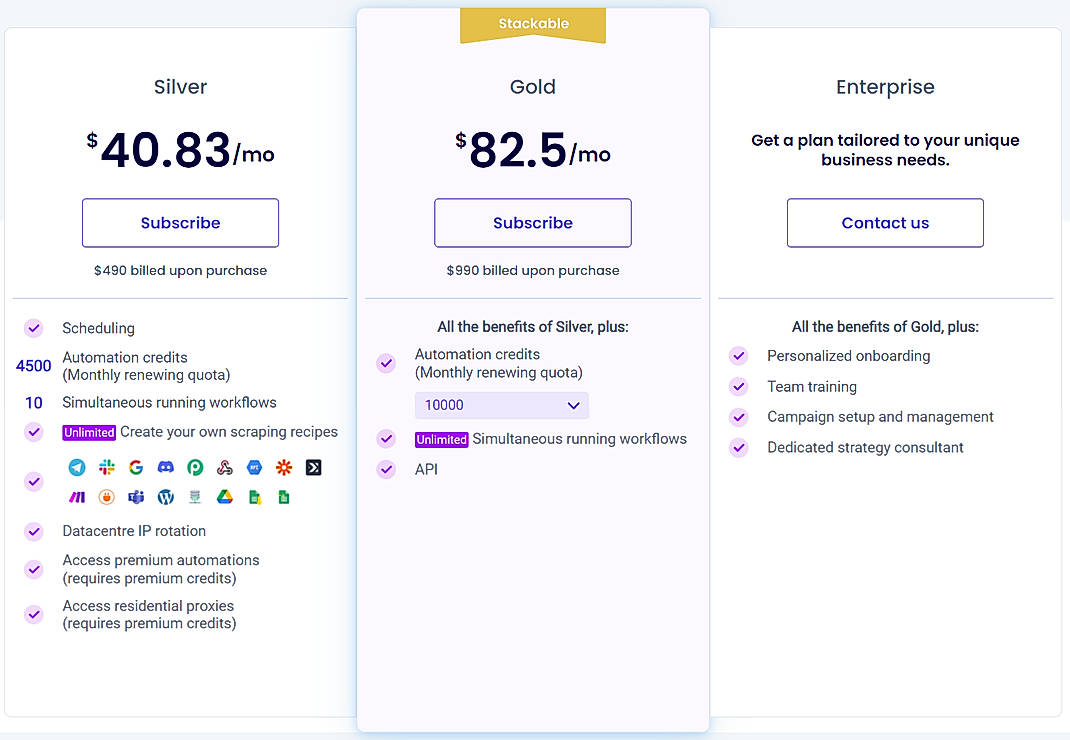Screen dimensions: 1070x740
Task: Click the Unlimited badge next to scraping recipes
Action: (89, 431)
